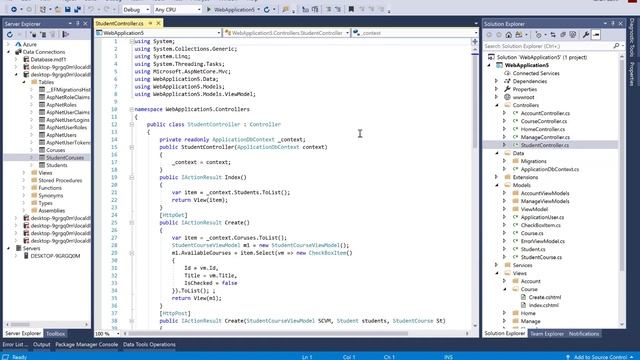
Task: Open the Error List tab
Action: (x=15, y=344)
